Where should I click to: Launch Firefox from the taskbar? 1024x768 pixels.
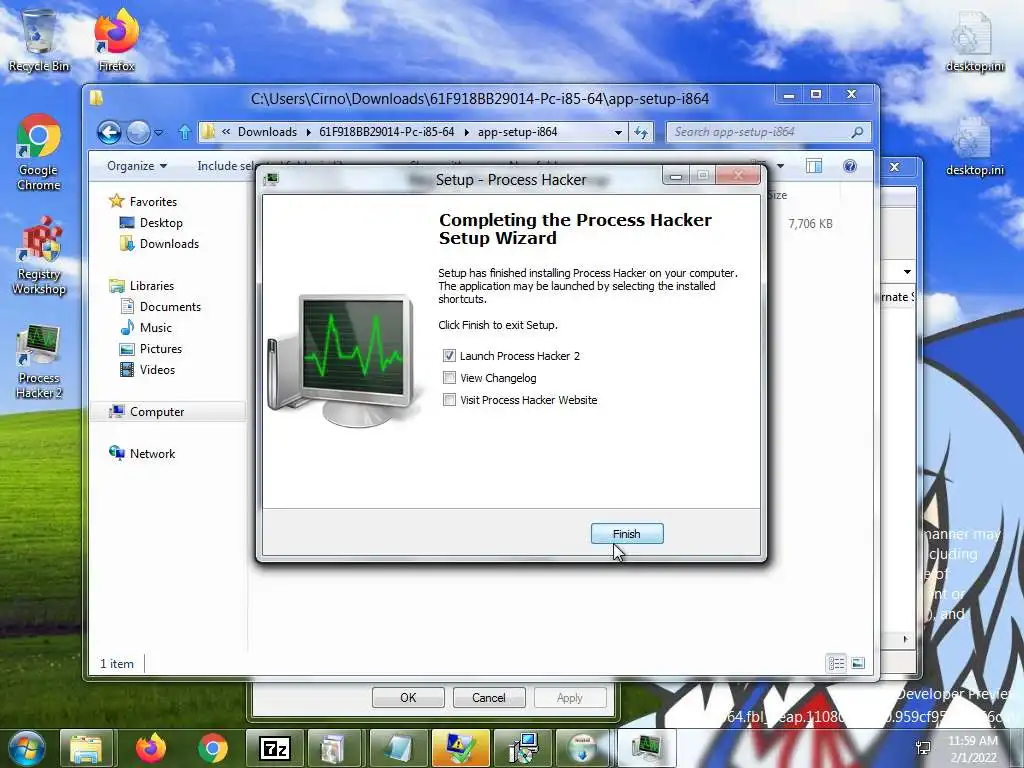click(151, 748)
